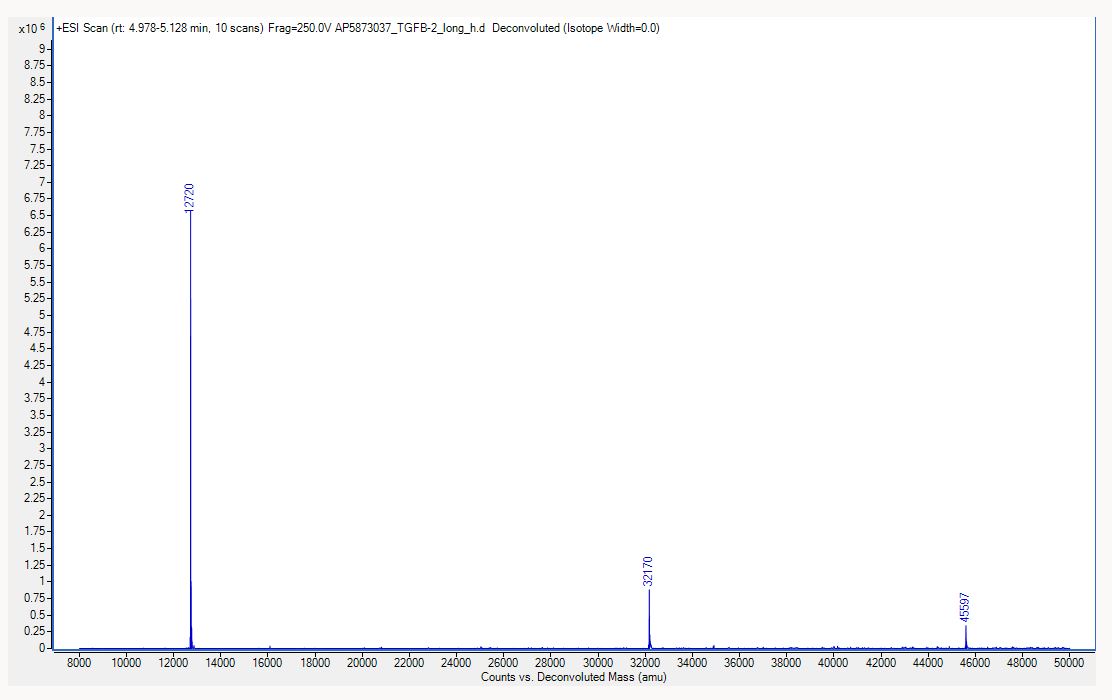Click the 26000 mass axis tick label
The image size is (1112, 700).
pos(502,662)
